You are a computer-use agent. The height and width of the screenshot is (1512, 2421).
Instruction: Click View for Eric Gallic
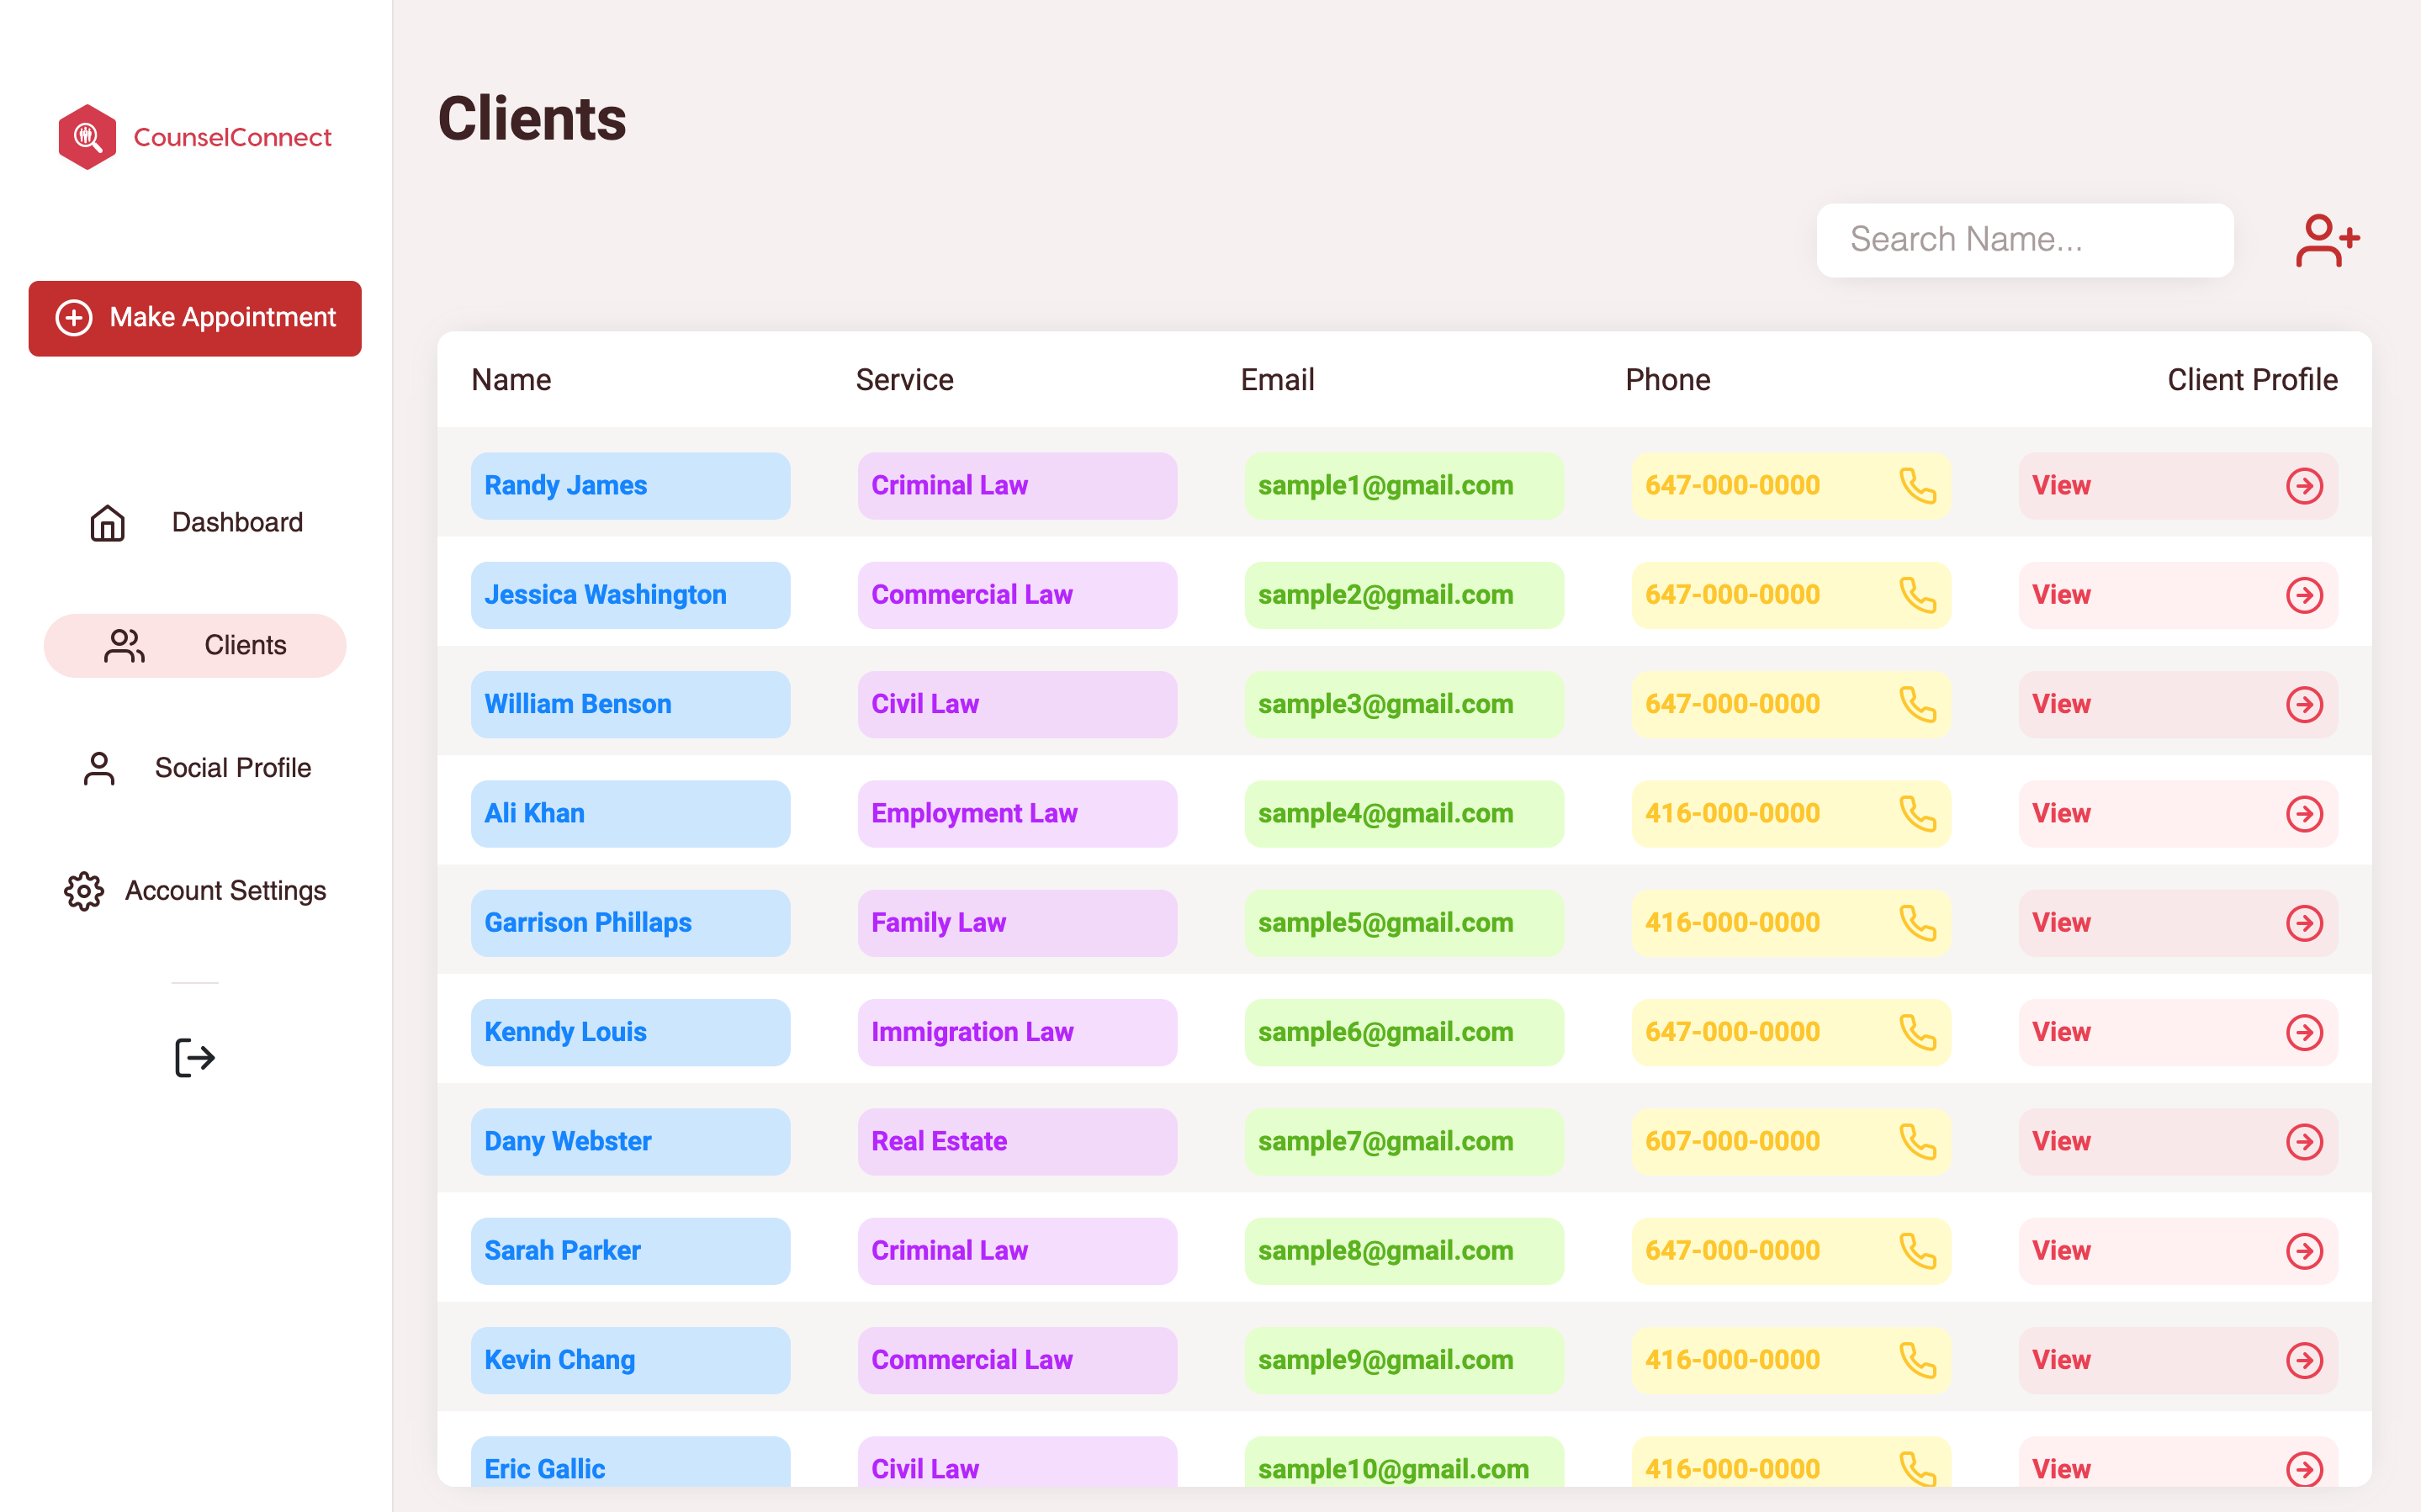coord(2177,1462)
